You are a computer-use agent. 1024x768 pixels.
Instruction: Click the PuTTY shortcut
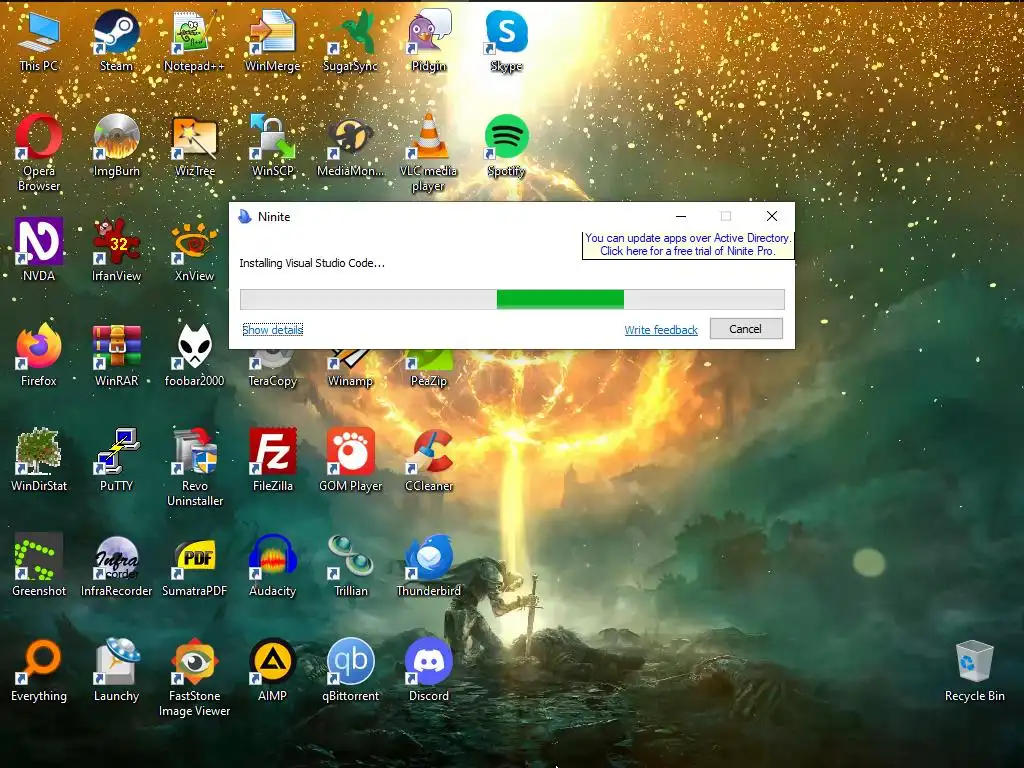pyautogui.click(x=116, y=460)
